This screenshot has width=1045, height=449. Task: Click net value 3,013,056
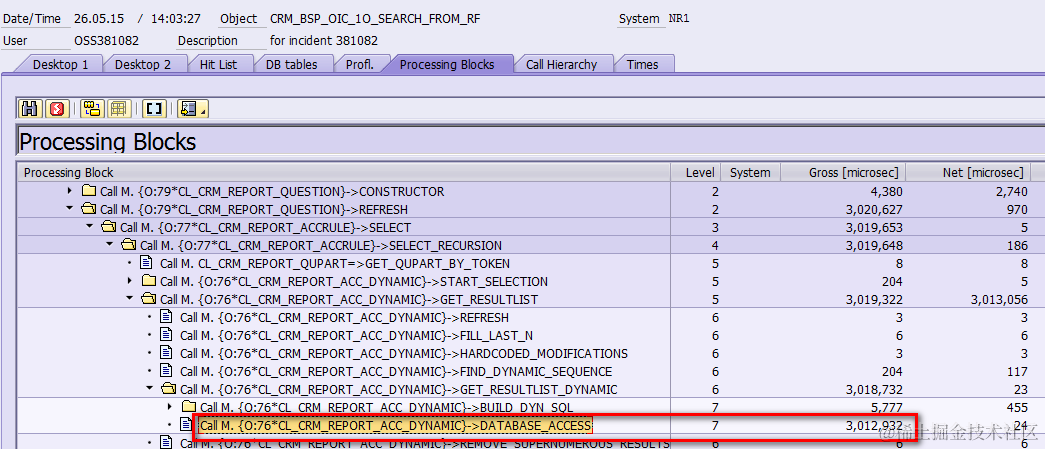[x=998, y=300]
